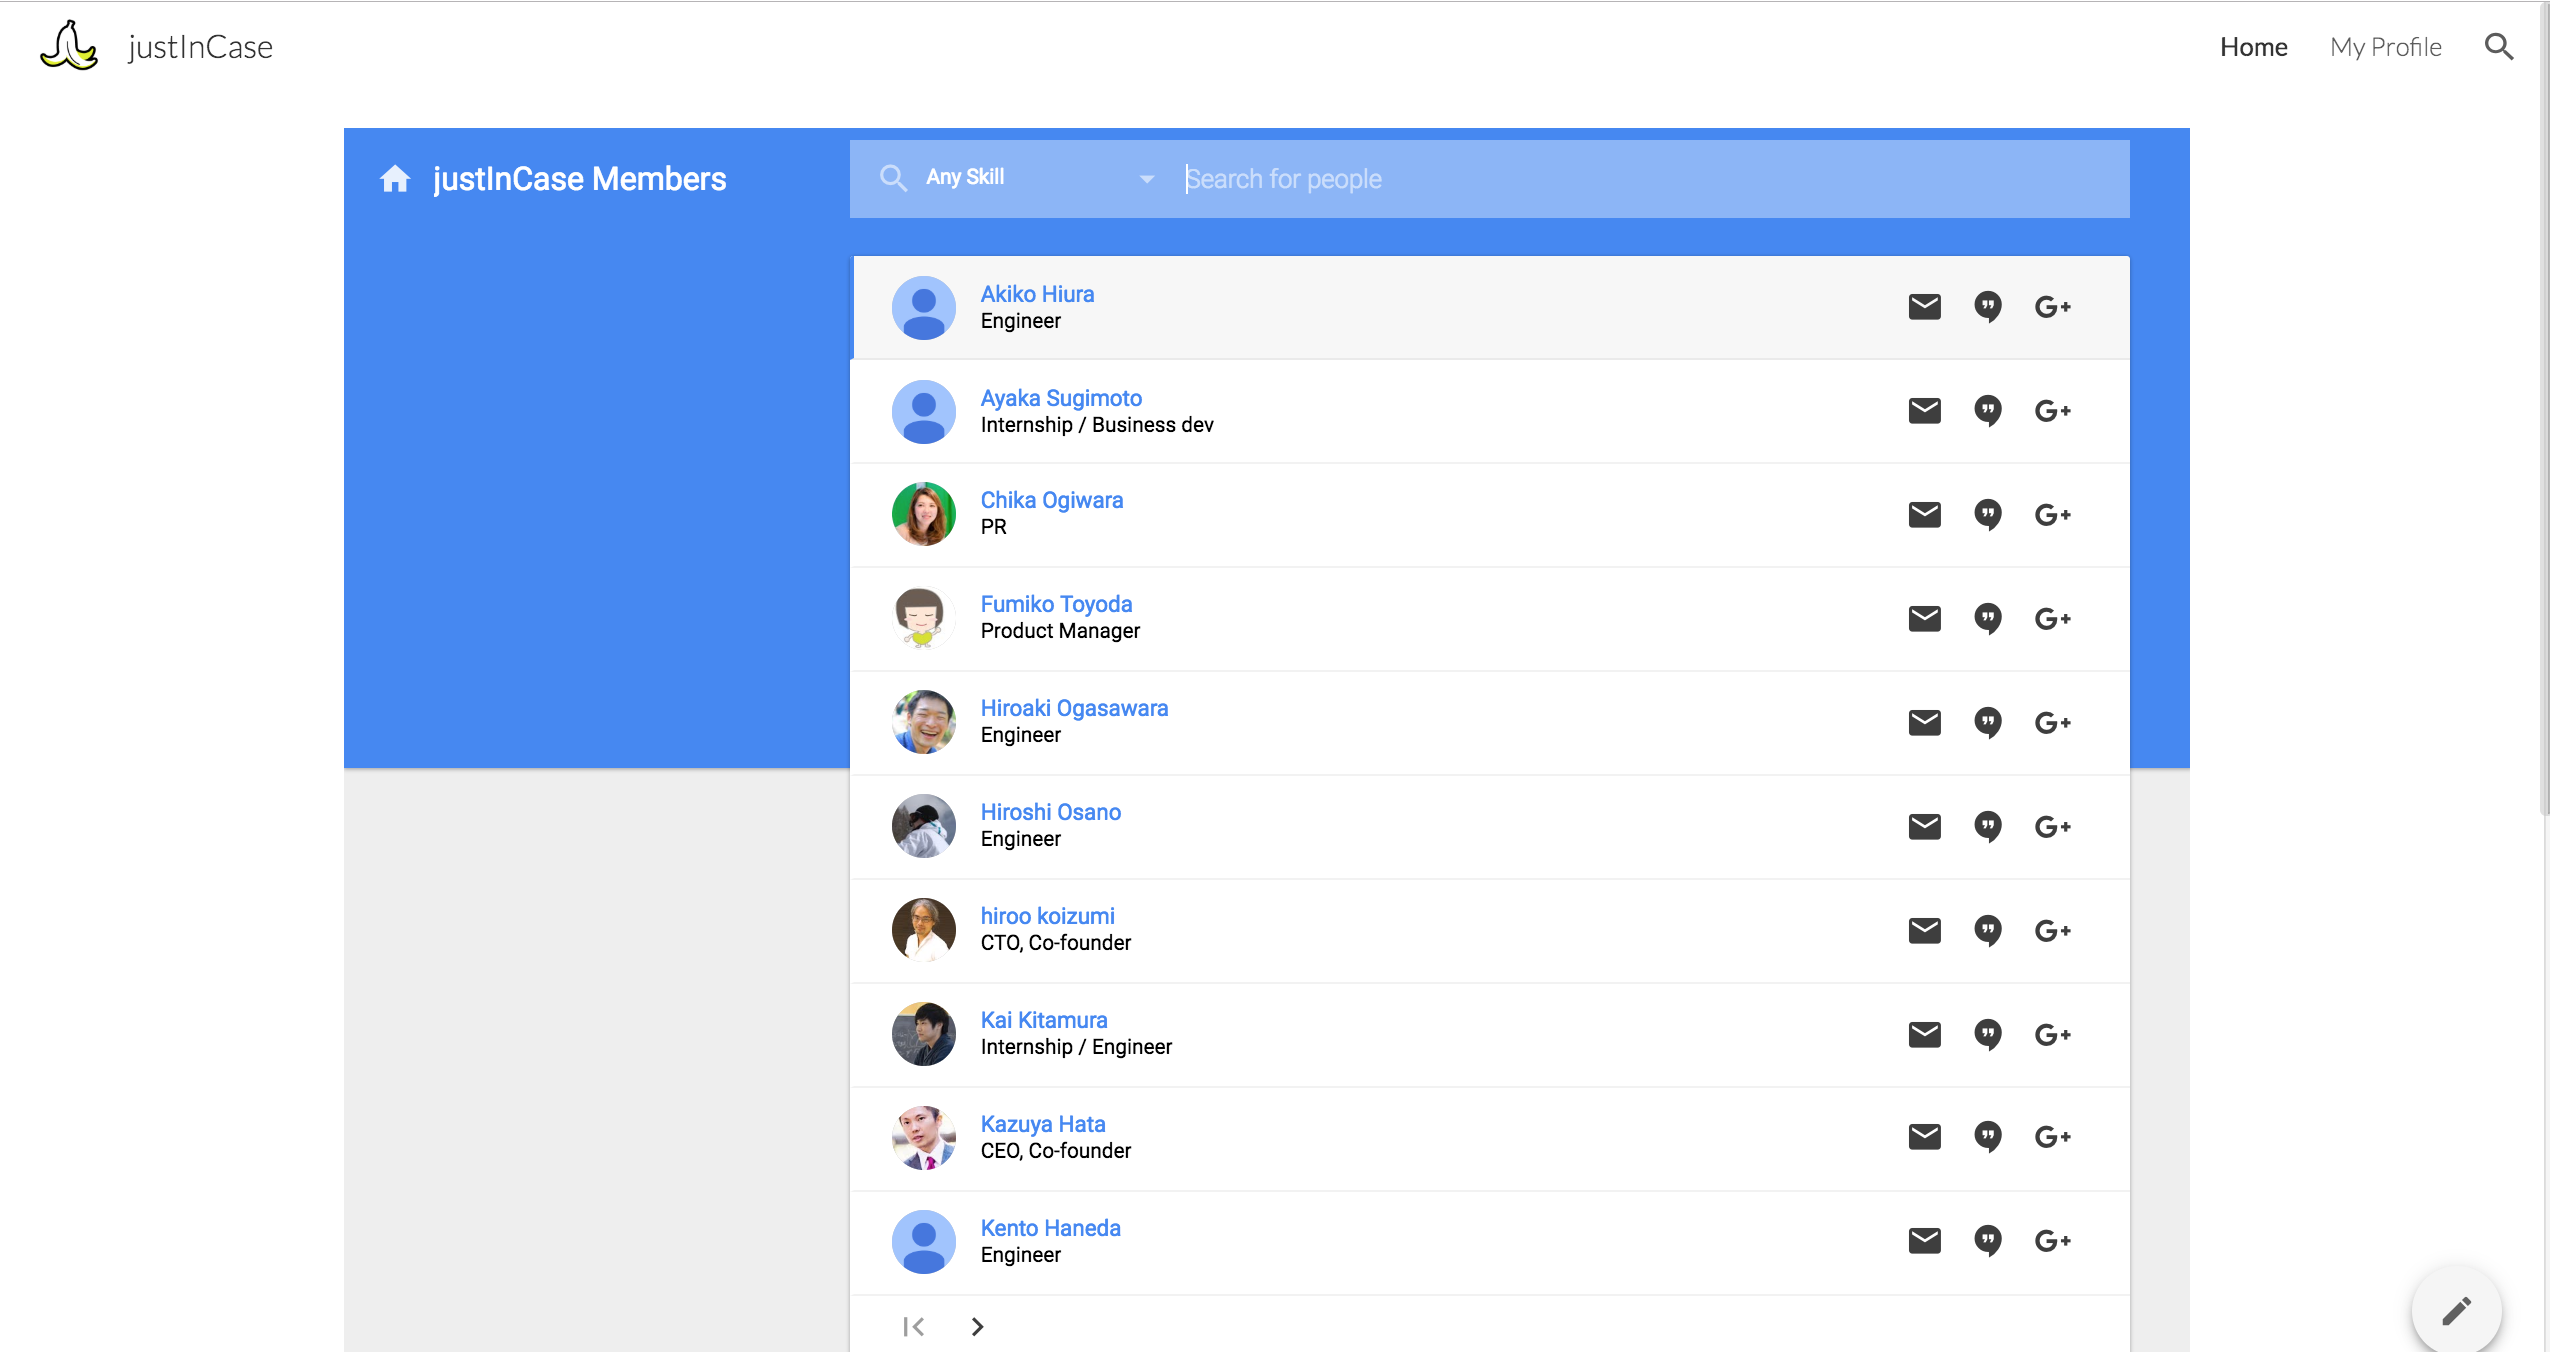
Task: Send email to Kazuya Hata
Action: point(1924,1137)
